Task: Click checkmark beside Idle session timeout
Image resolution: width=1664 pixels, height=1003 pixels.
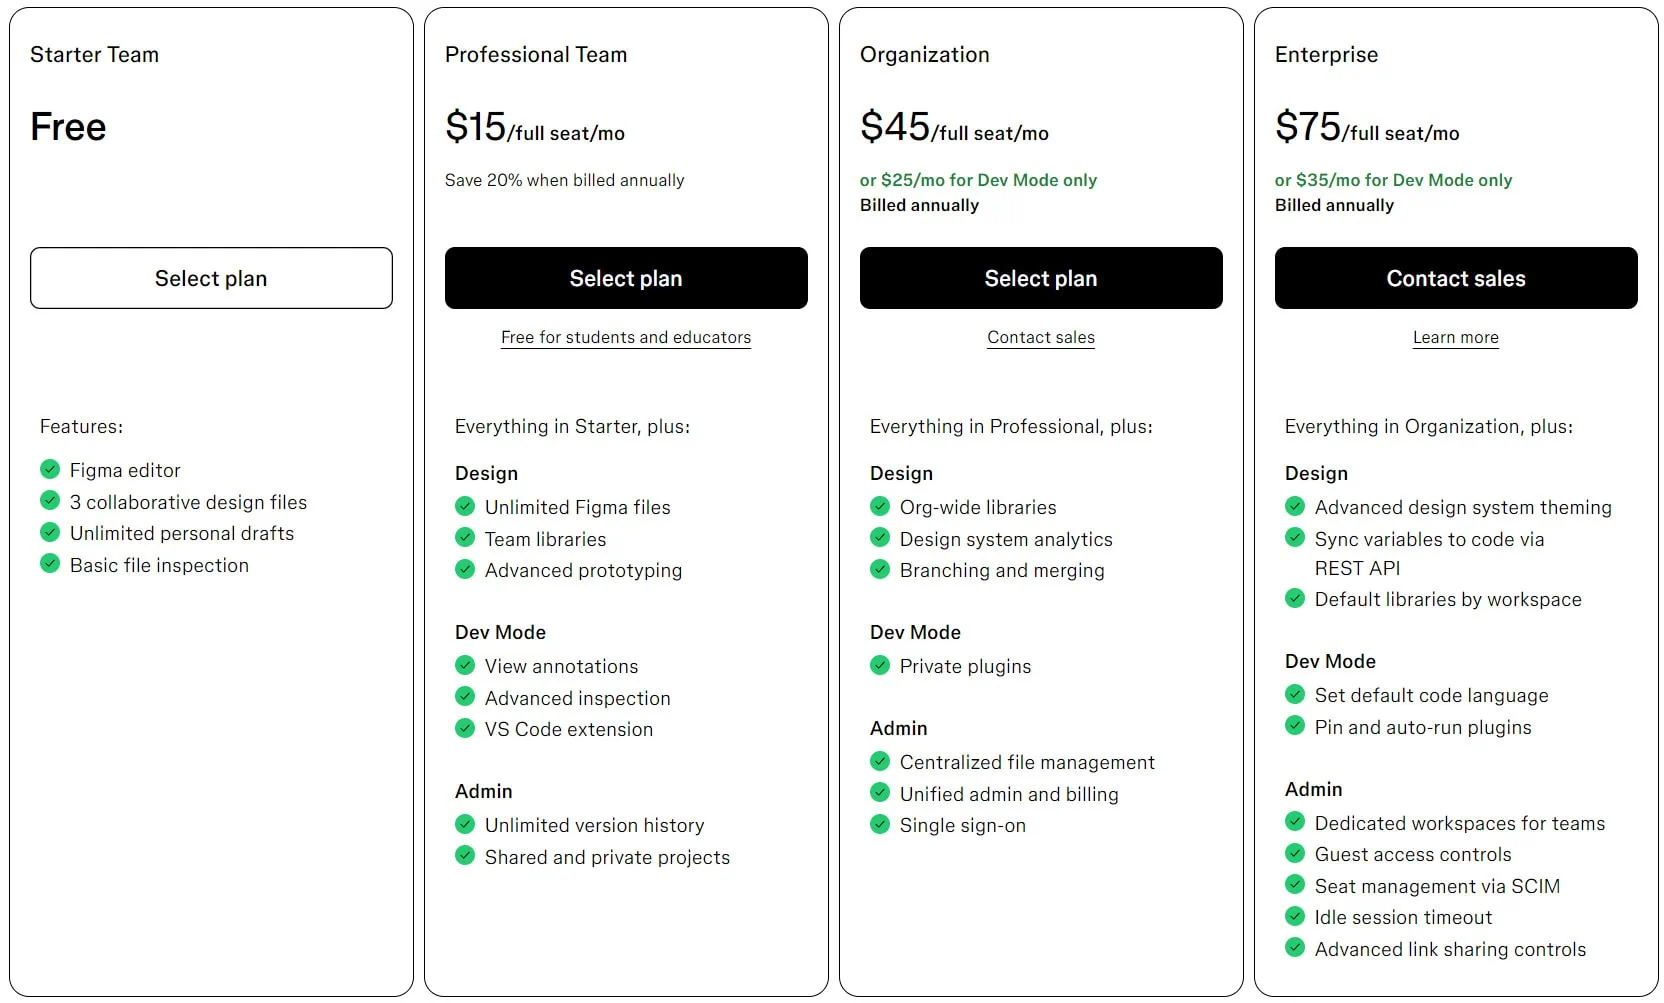Action: click(x=1295, y=916)
